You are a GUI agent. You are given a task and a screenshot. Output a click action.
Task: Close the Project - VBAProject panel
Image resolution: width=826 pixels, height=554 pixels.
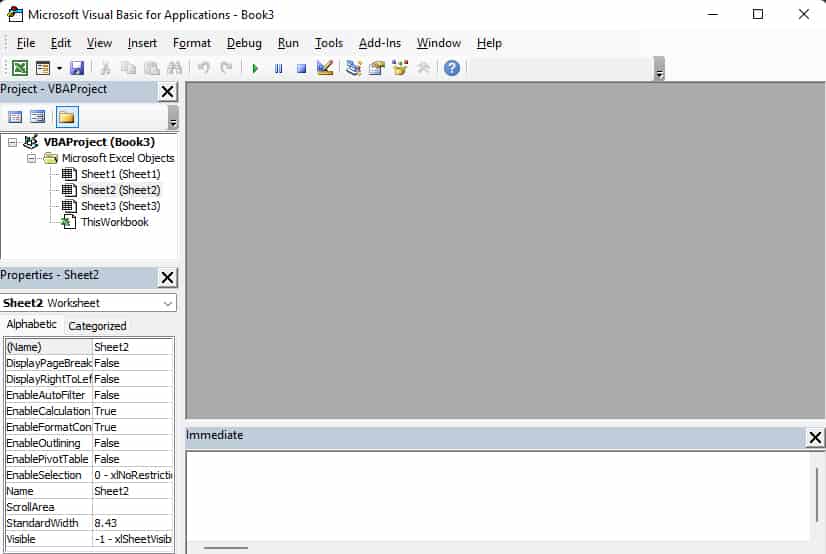(168, 92)
